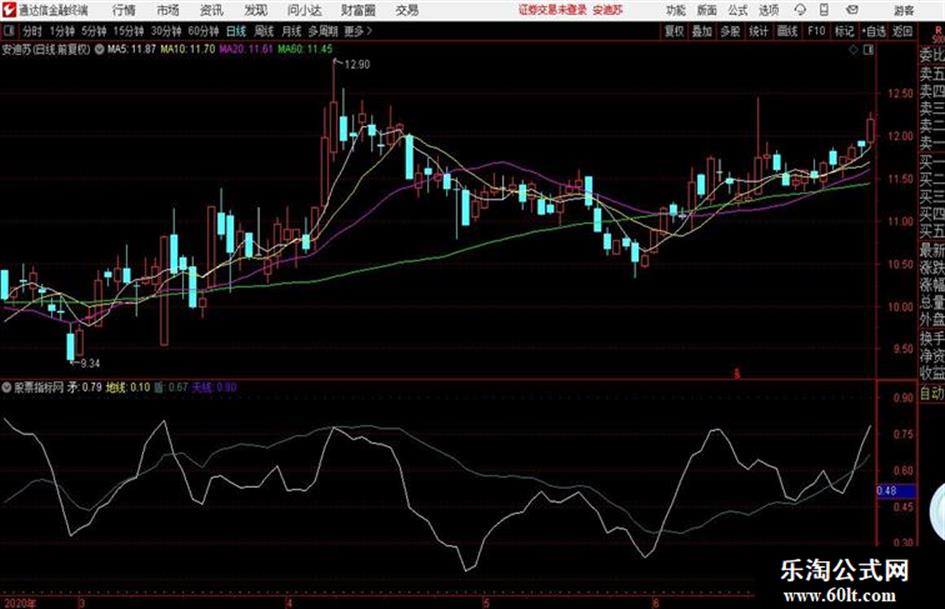945x609 pixels.
Task: Click the 统计 statistics button
Action: (759, 31)
